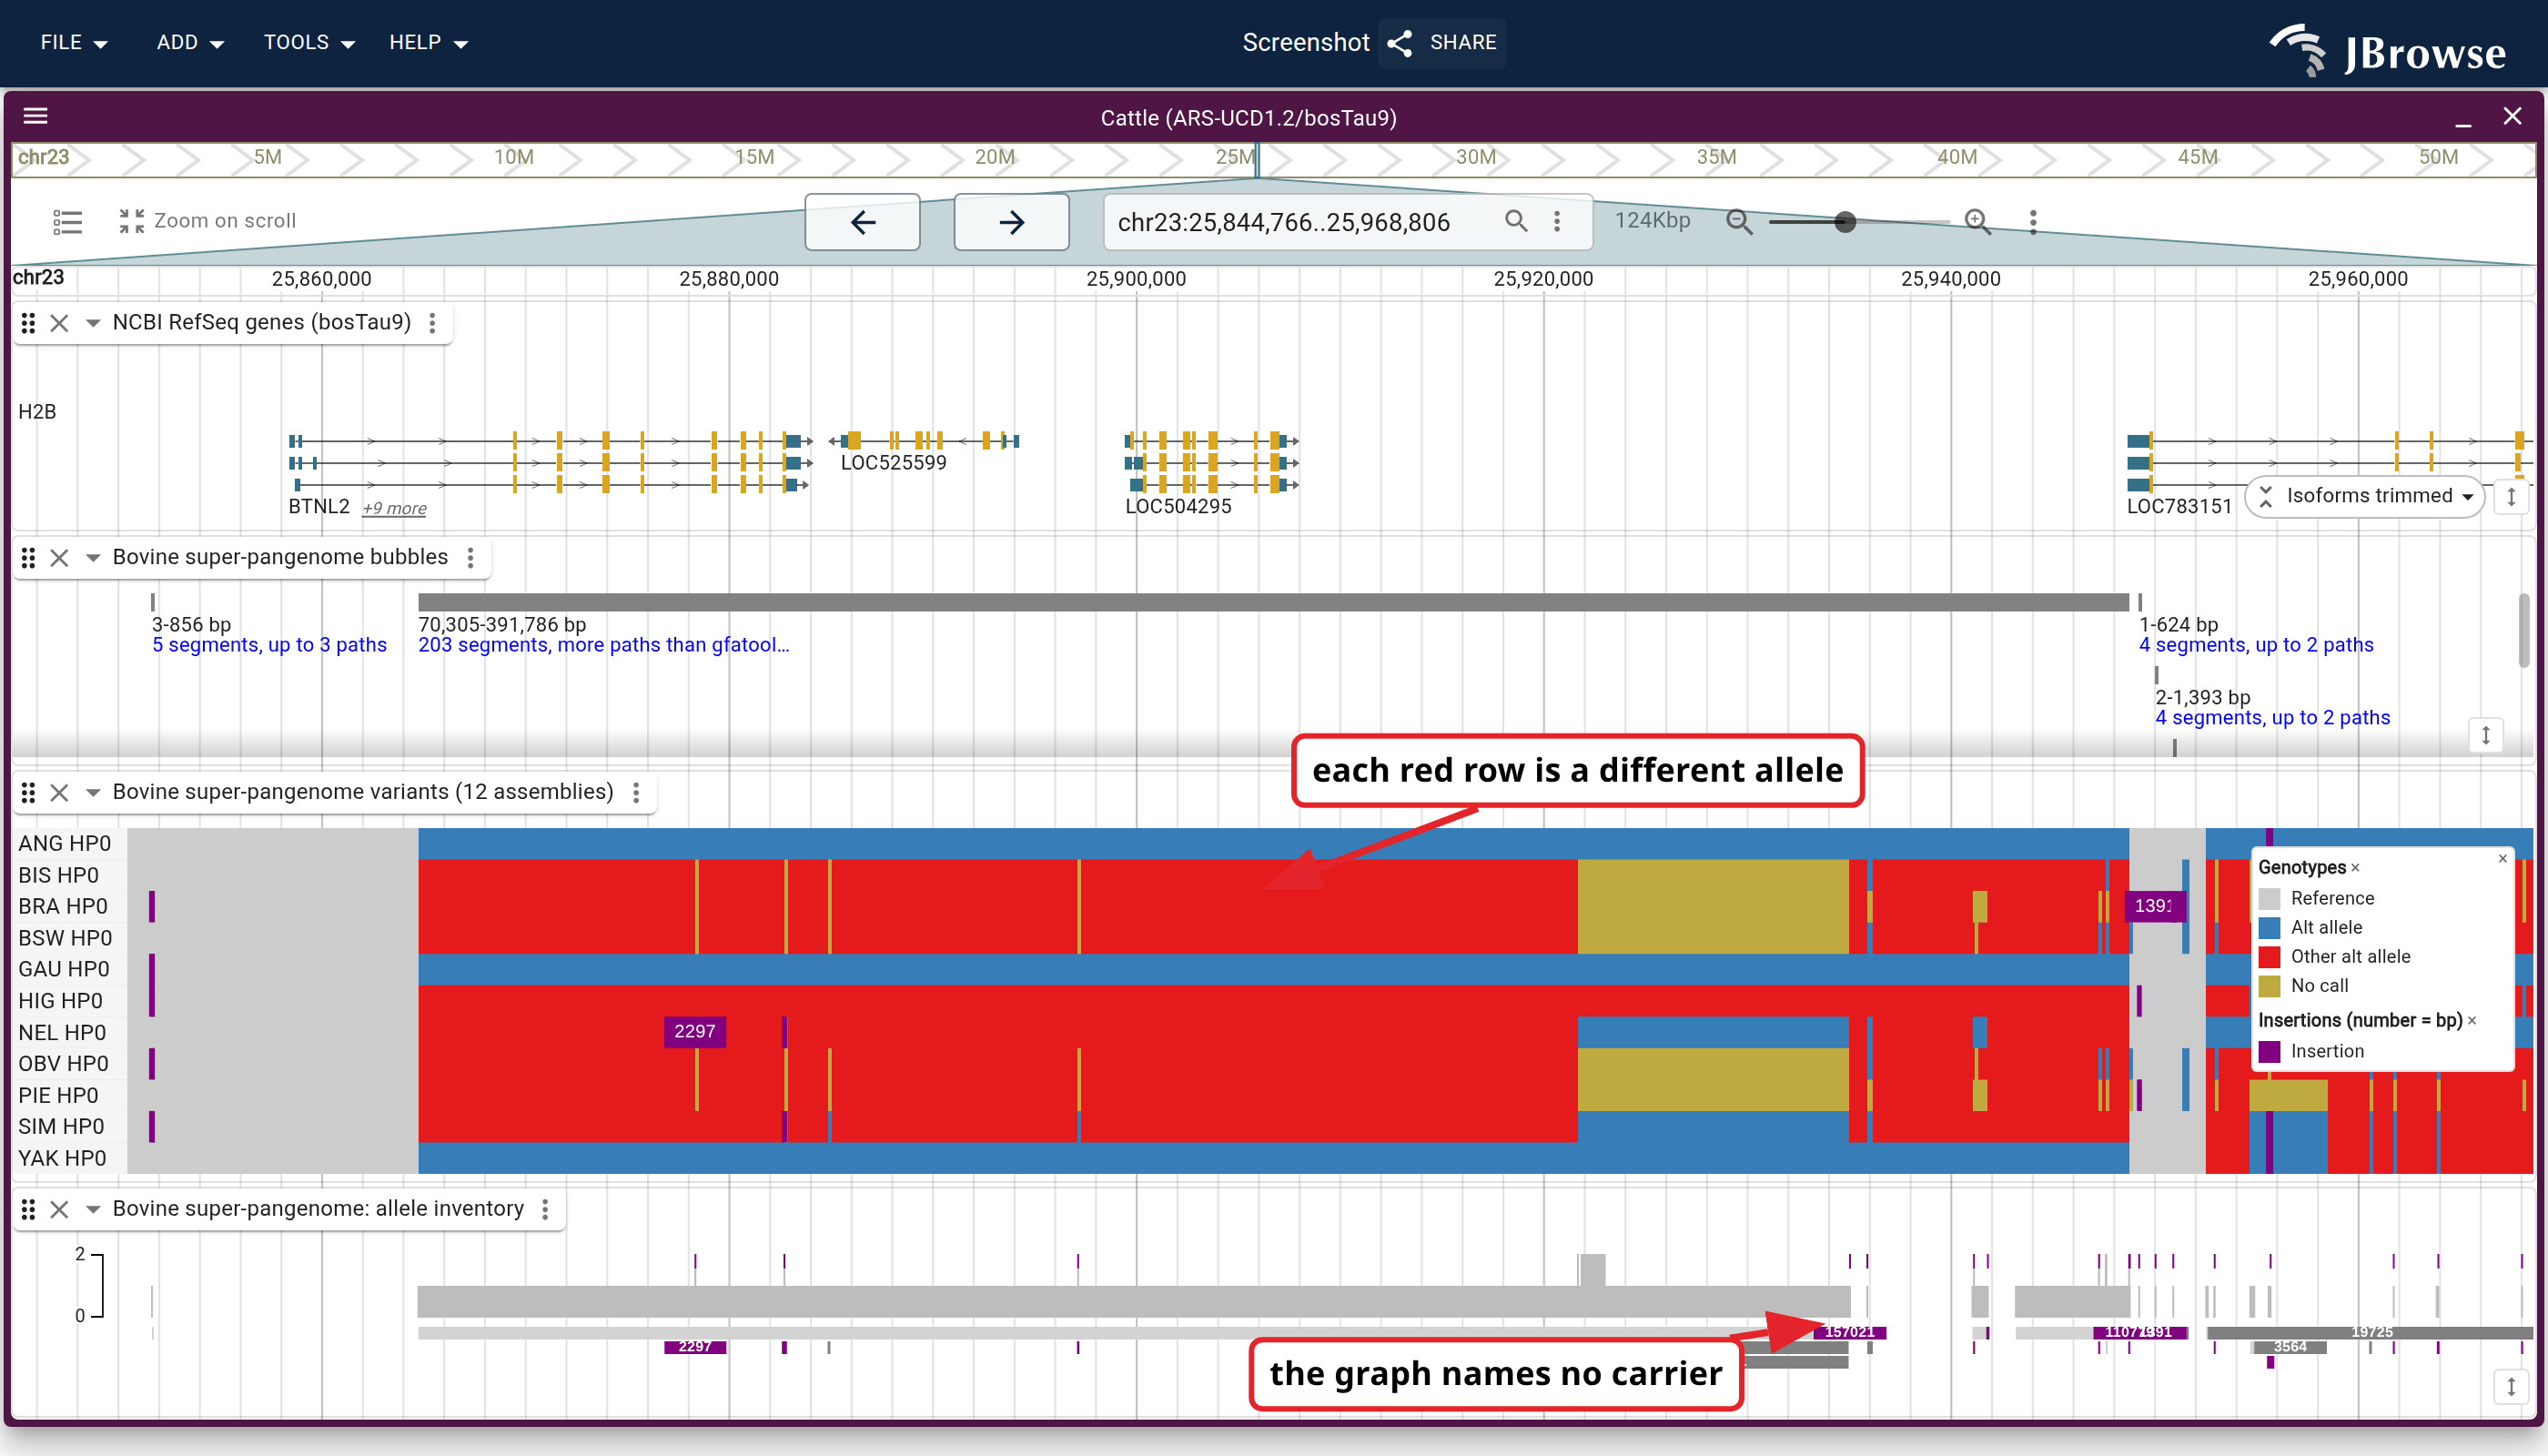2548x1456 pixels.
Task: Close the genotypes legend panel
Action: (x=2503, y=859)
